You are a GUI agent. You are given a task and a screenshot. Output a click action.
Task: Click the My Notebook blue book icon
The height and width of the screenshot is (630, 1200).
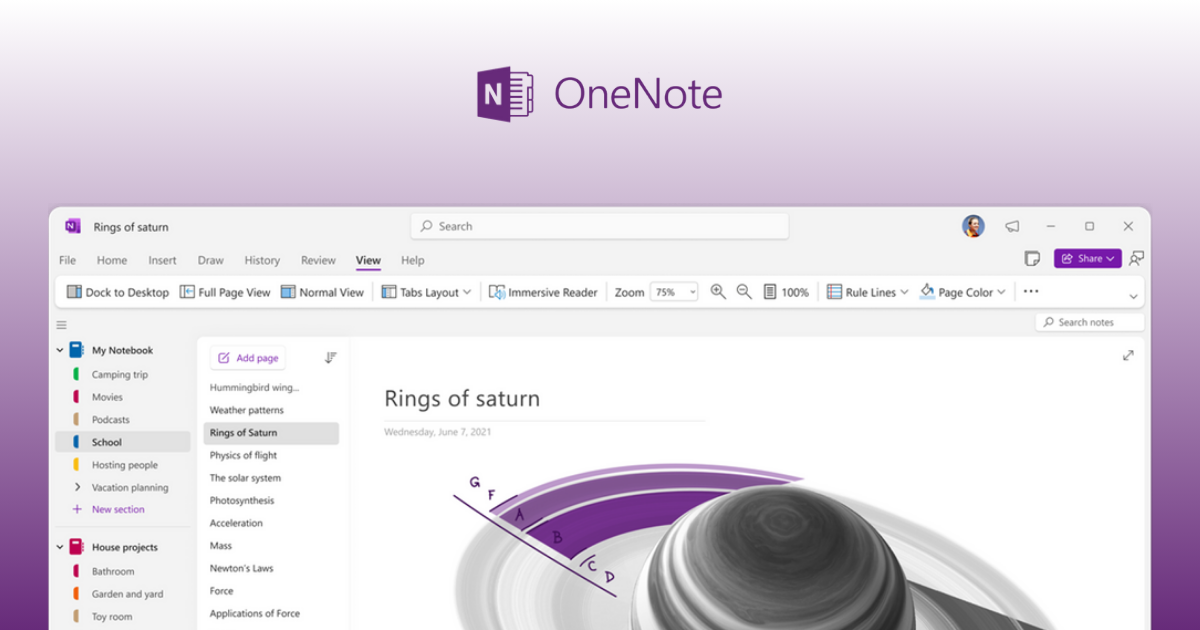[76, 350]
